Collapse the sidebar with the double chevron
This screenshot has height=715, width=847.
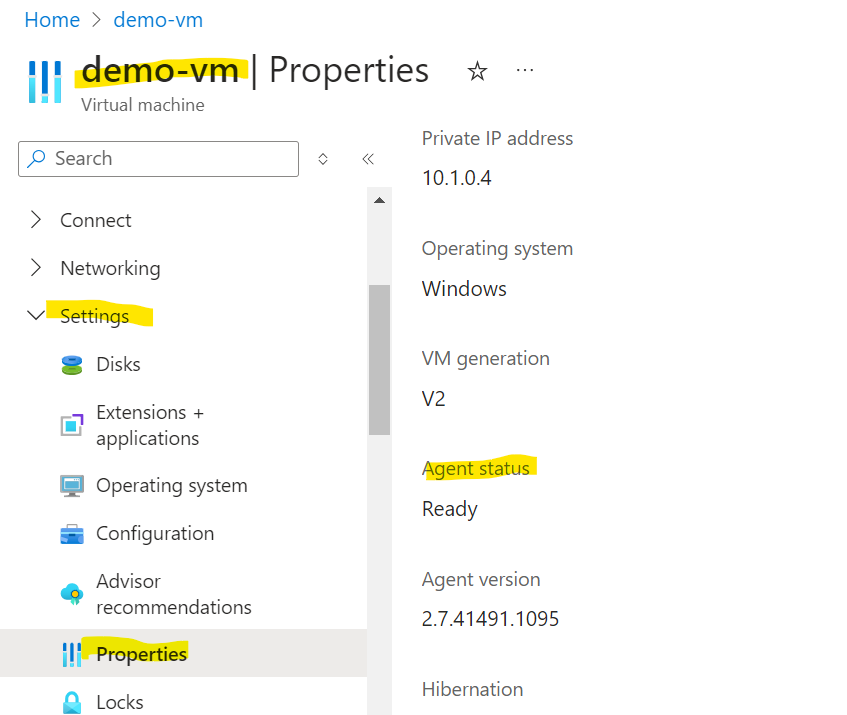(367, 158)
